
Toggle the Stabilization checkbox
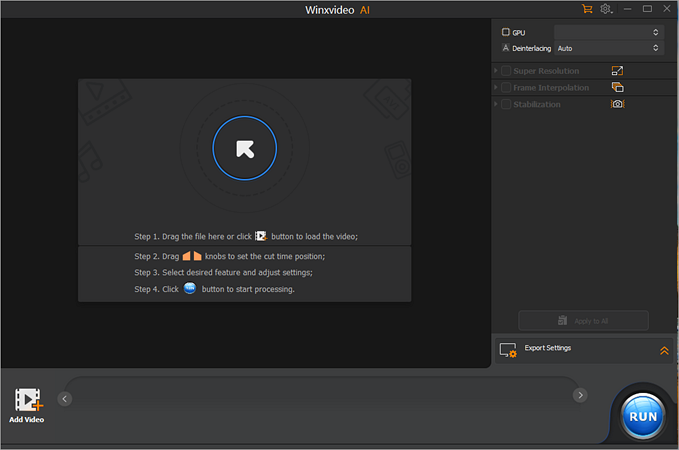point(506,104)
